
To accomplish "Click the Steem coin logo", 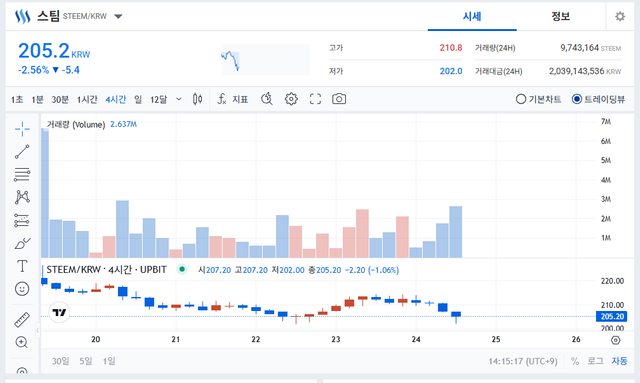I will (x=22, y=16).
